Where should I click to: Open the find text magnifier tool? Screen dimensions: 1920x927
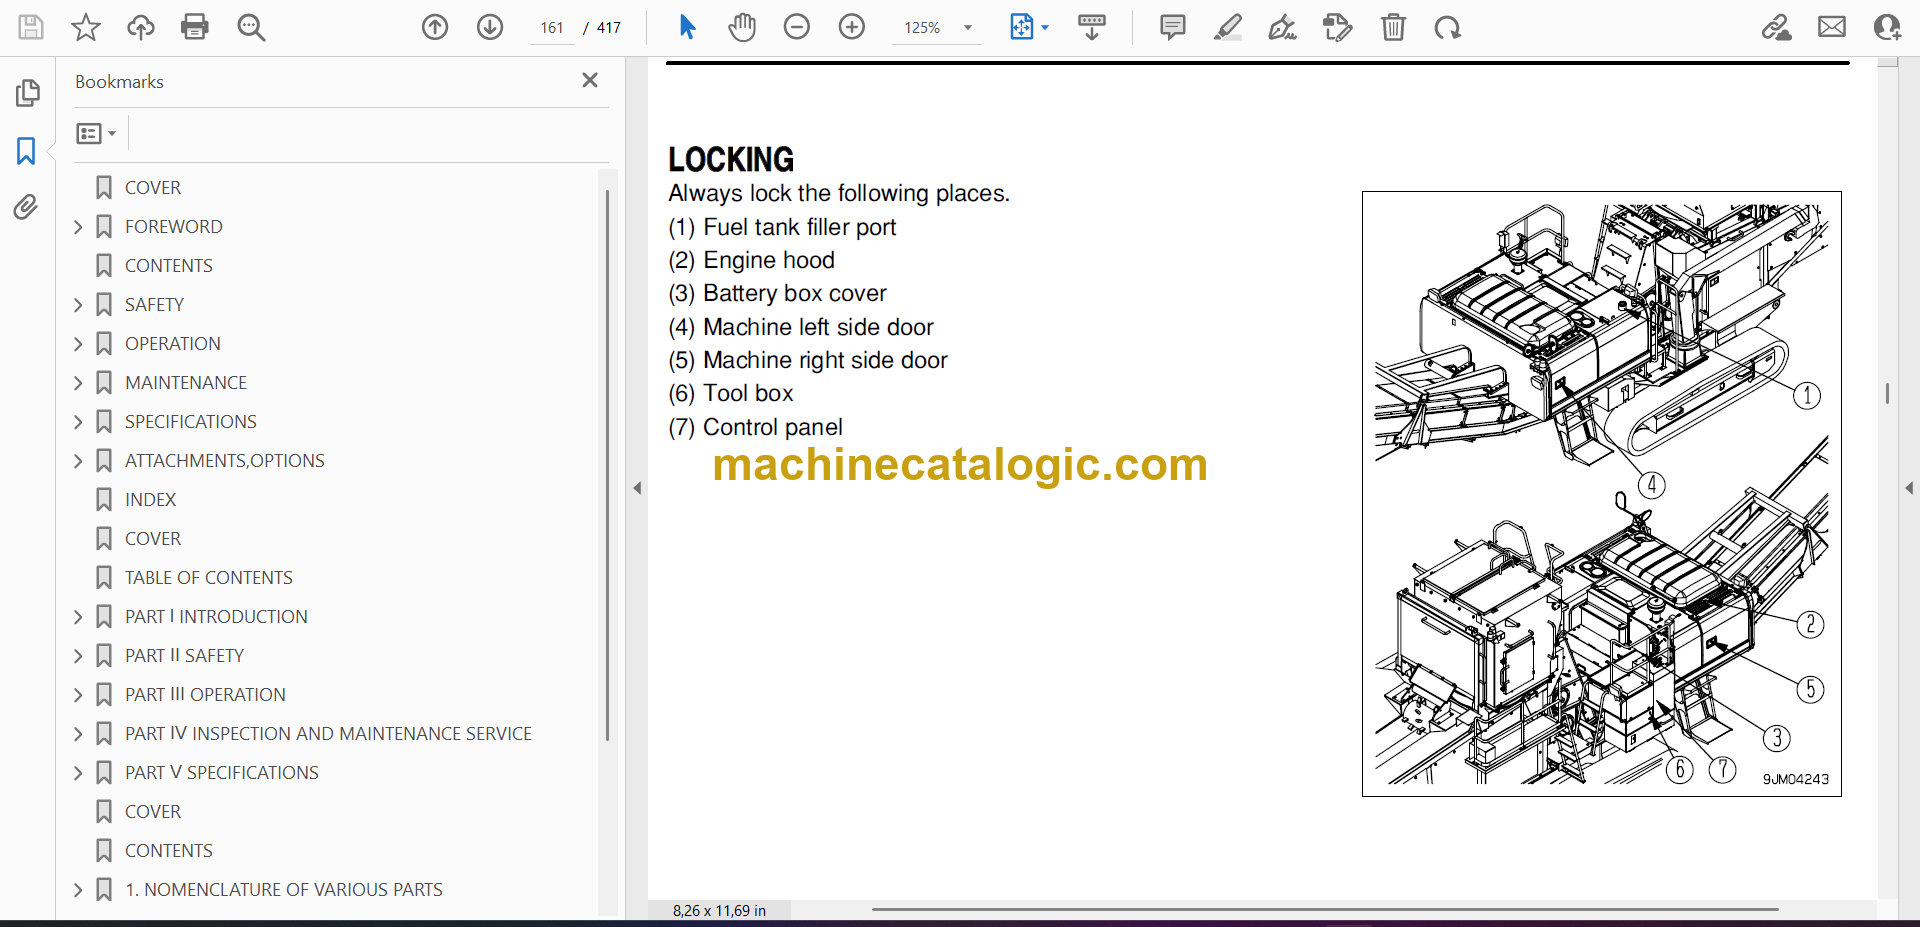(251, 27)
